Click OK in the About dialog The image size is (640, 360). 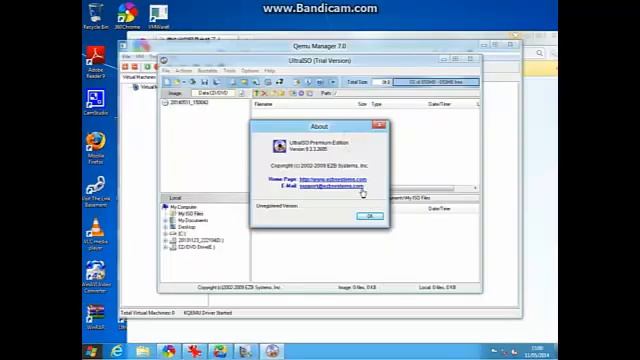click(x=370, y=216)
